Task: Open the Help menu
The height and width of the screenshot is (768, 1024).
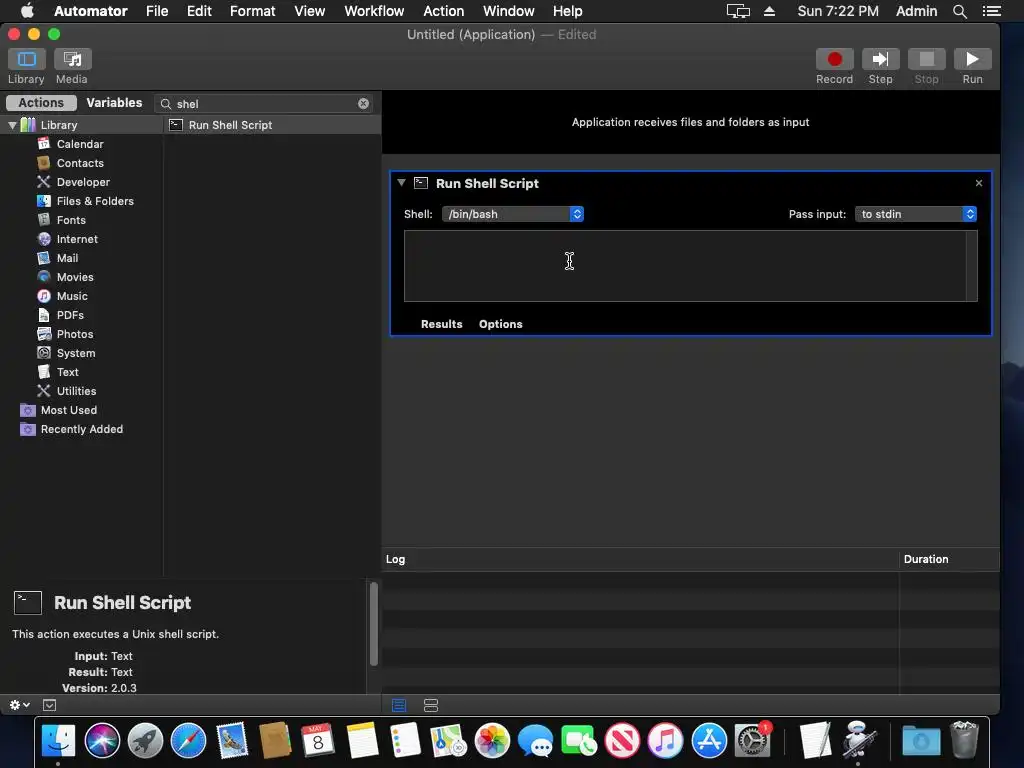Action: 568,11
